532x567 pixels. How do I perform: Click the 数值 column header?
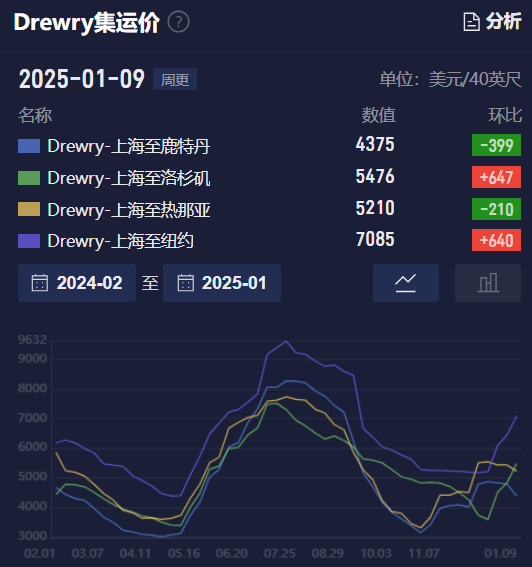[x=379, y=115]
